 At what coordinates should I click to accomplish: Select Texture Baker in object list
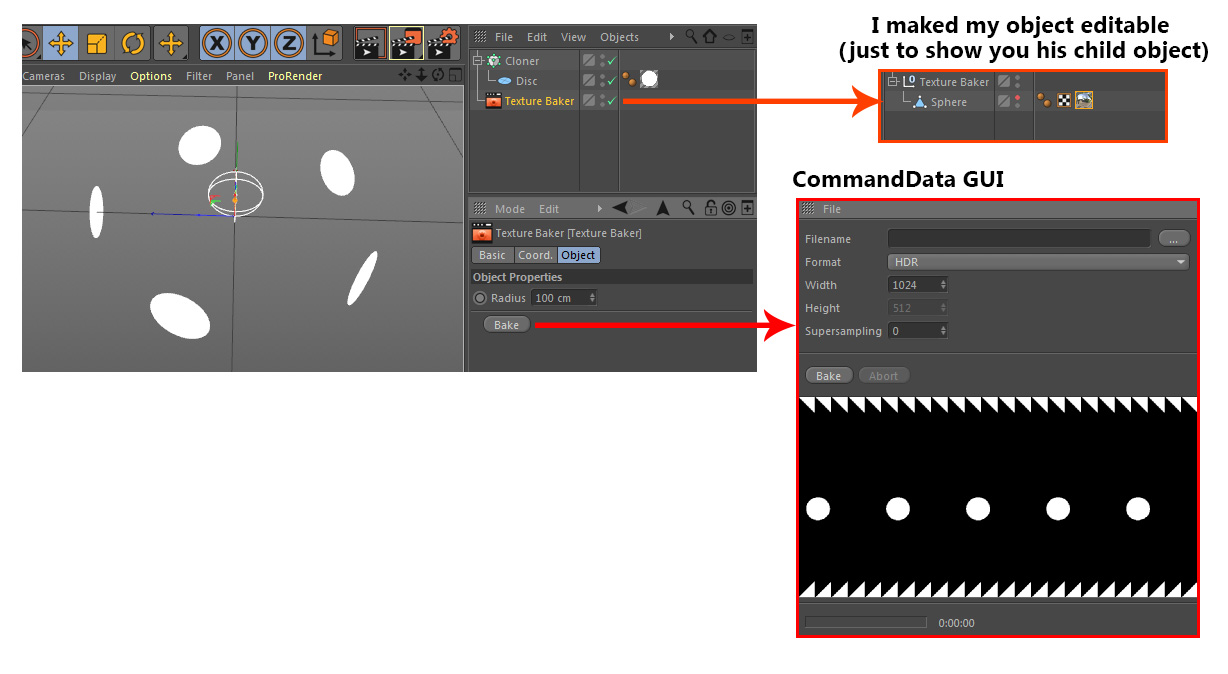tap(539, 101)
